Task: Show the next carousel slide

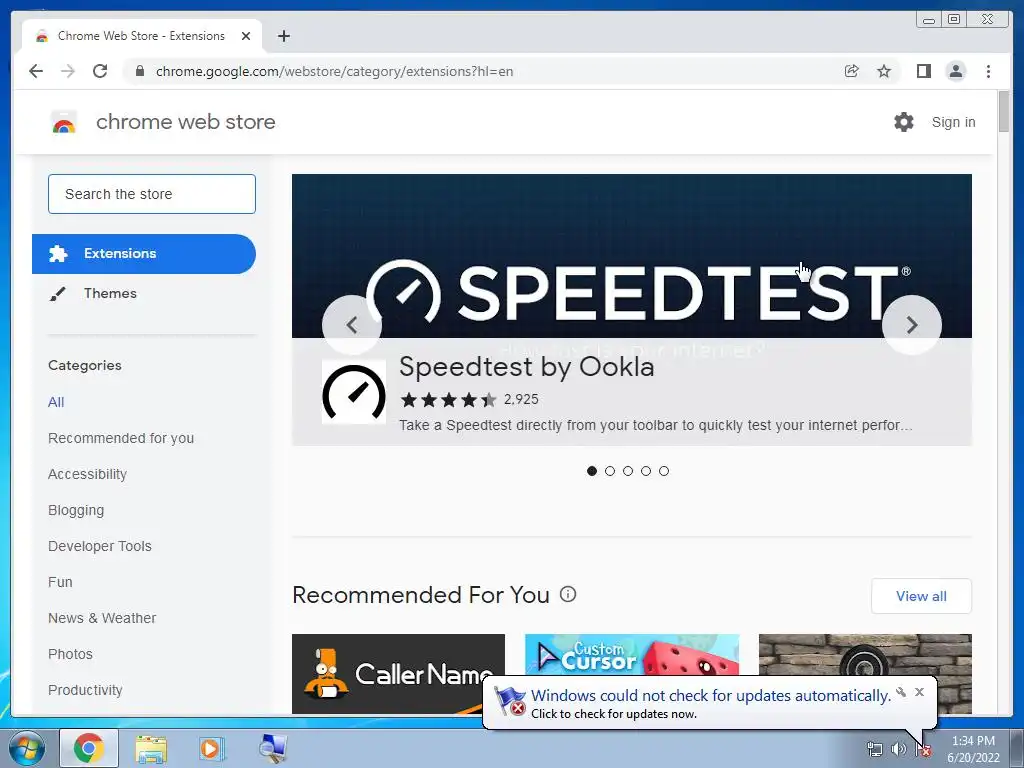Action: pos(912,325)
